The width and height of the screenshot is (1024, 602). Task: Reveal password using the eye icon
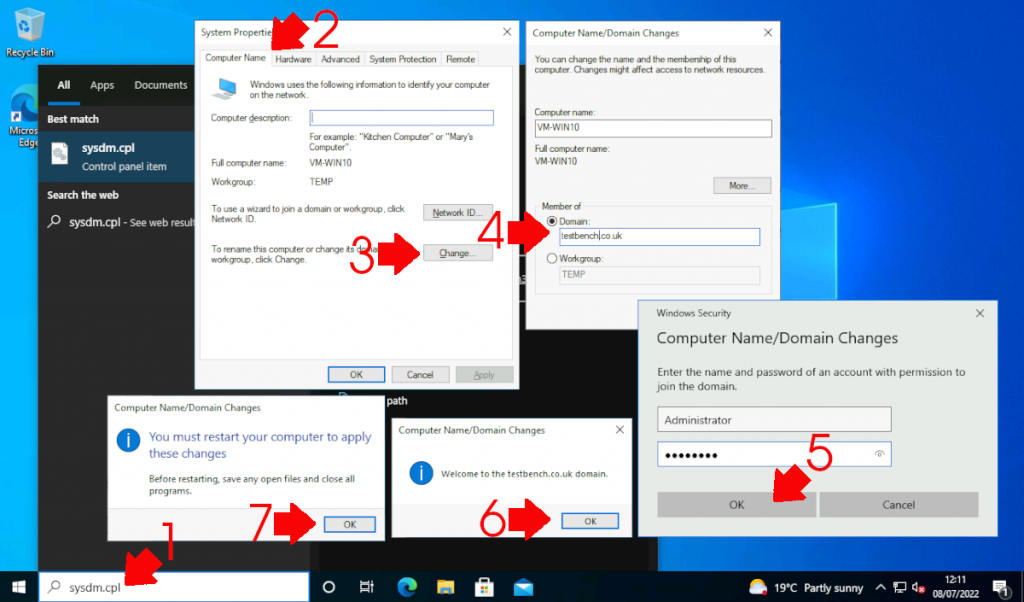point(879,454)
